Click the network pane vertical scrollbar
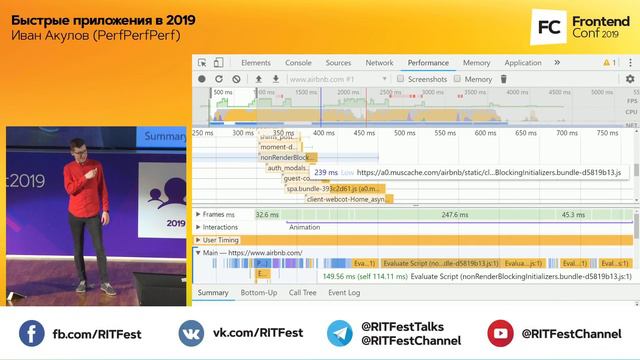Image resolution: width=640 pixels, height=360 pixels. click(636, 170)
